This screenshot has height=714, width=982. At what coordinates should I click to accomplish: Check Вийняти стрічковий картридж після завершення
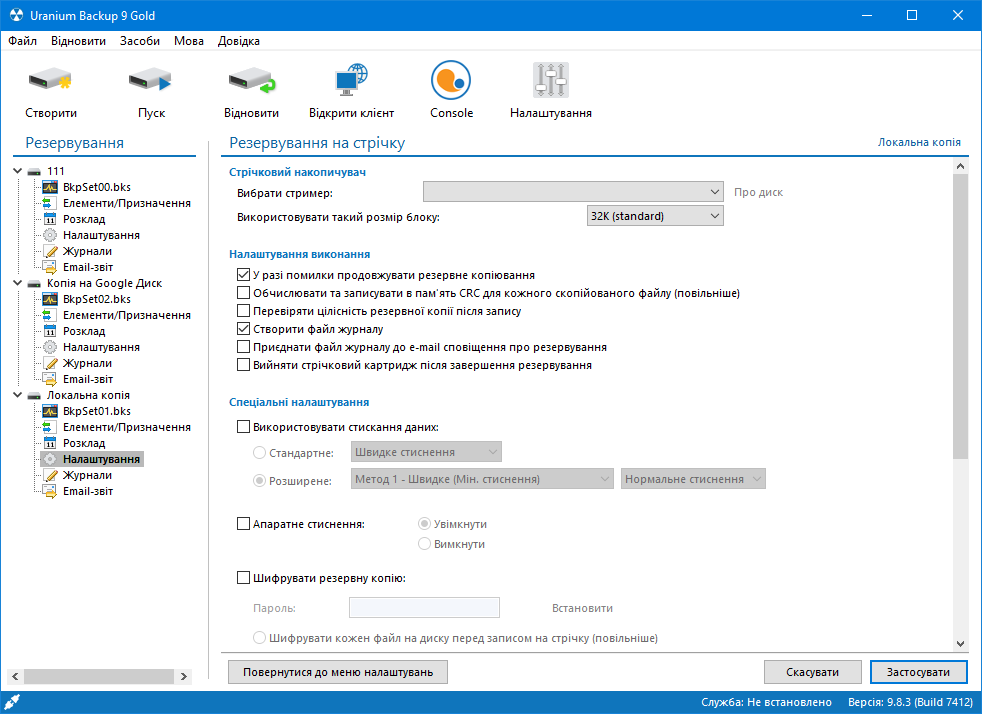(244, 365)
